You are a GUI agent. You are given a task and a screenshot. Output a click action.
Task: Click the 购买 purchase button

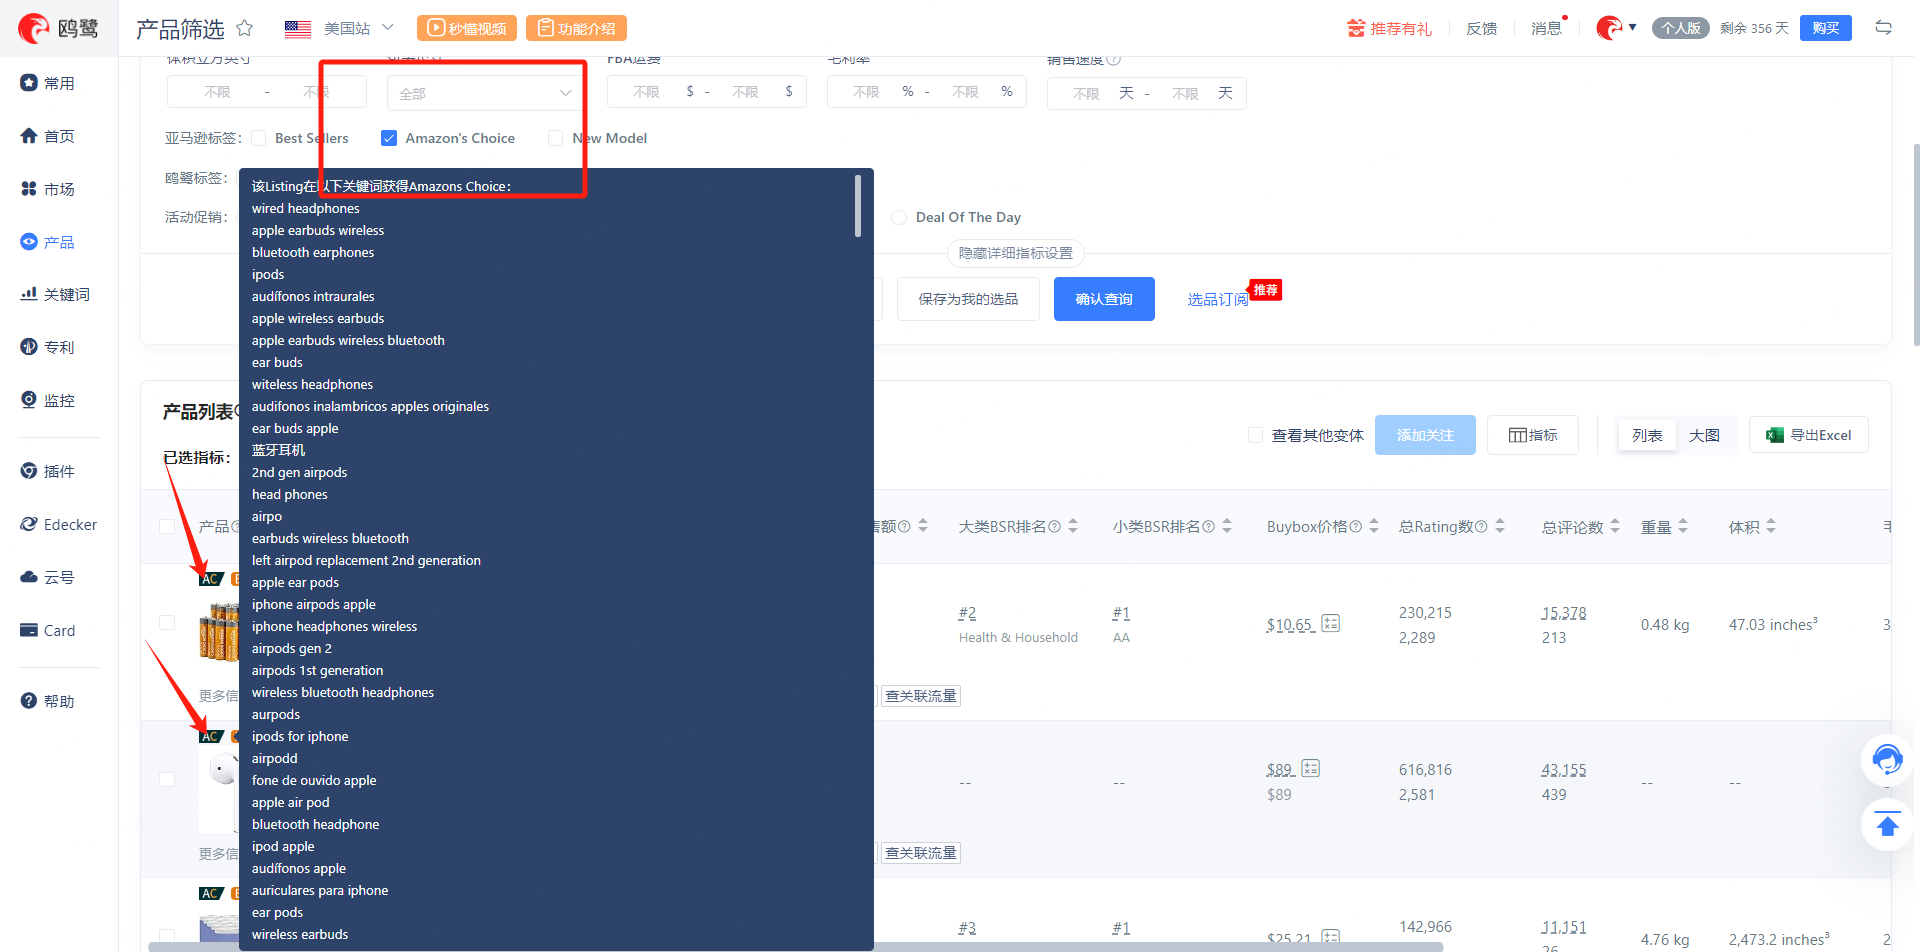(1825, 28)
